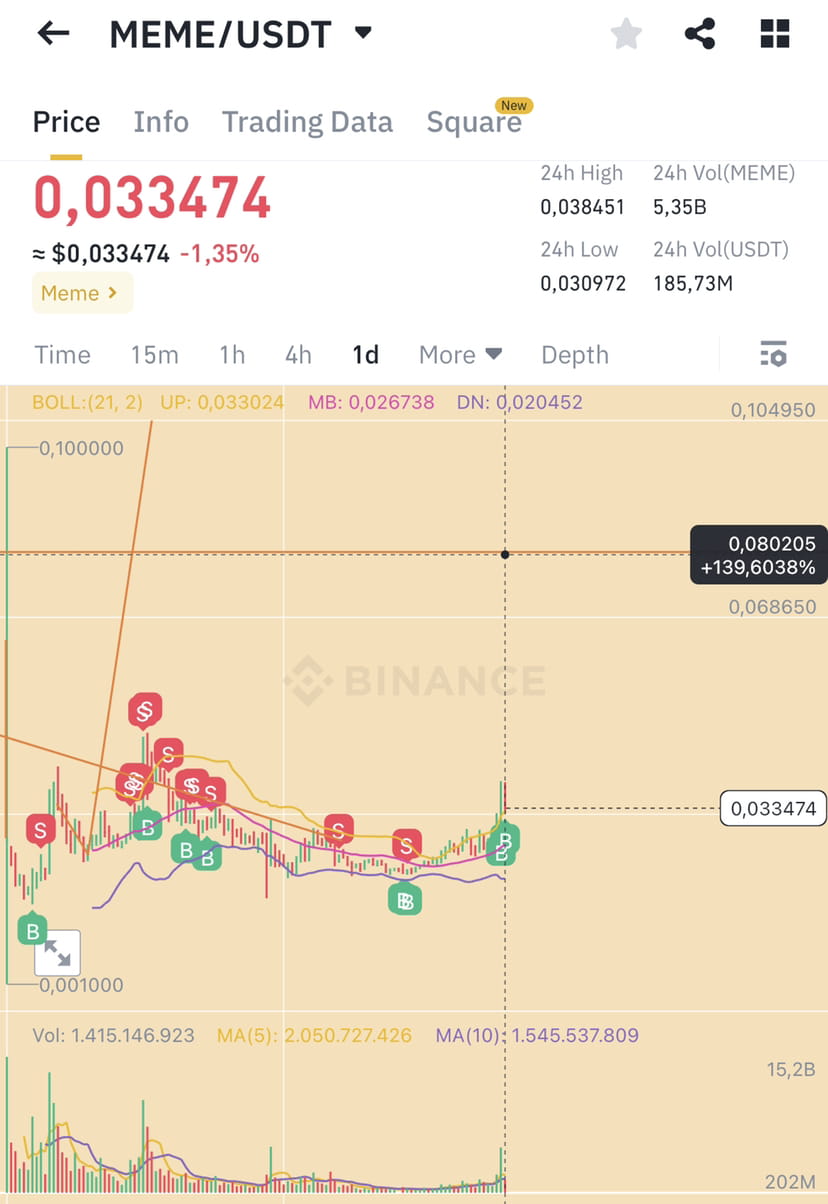Open chart settings icon beside Depth
828x1204 pixels.
point(771,354)
